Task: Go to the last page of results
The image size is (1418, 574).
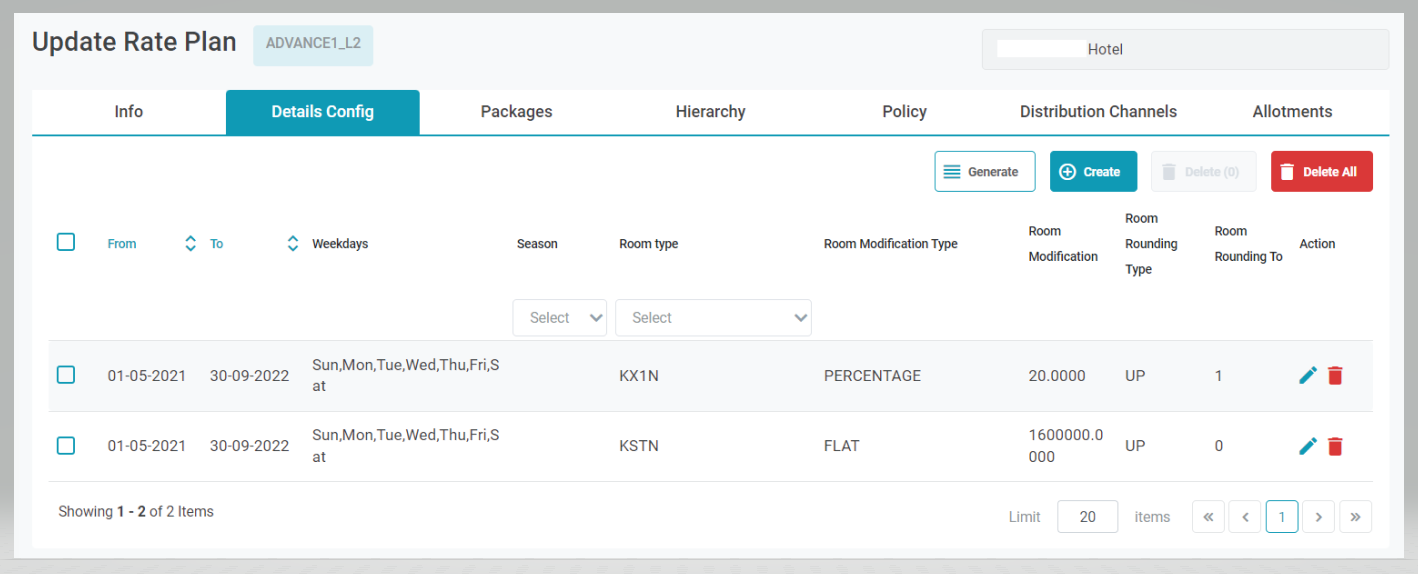Action: [x=1355, y=517]
